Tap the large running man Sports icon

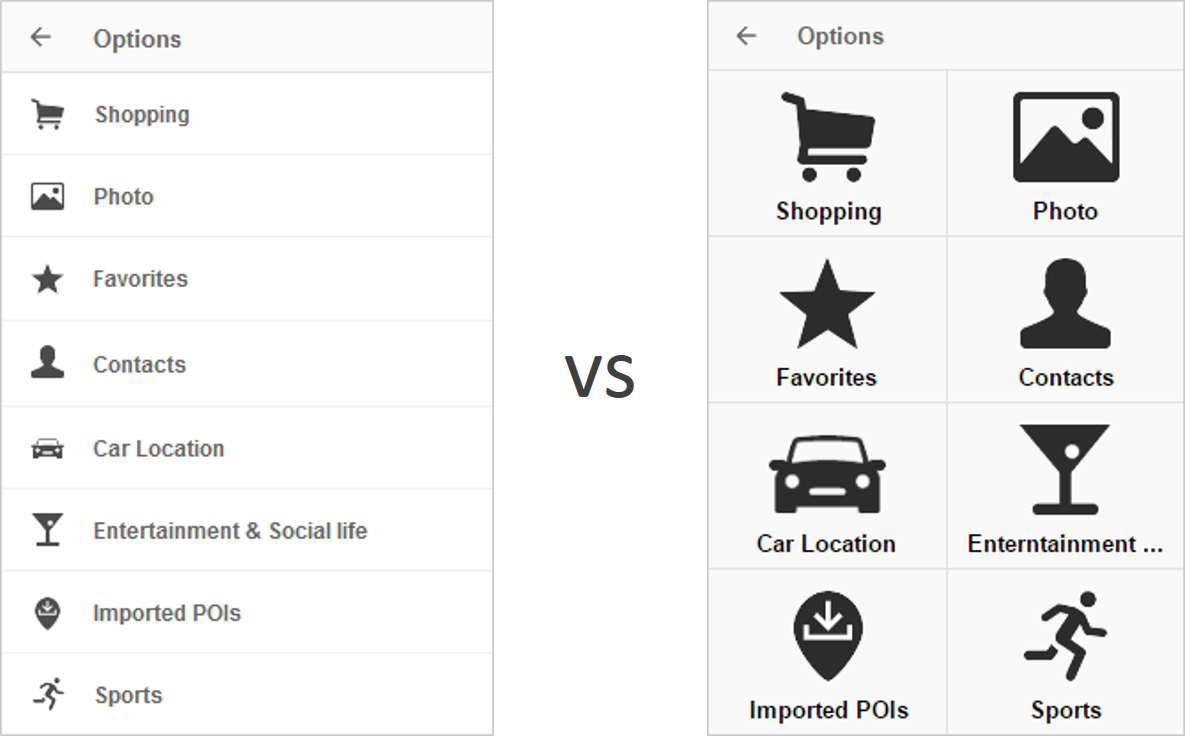pyautogui.click(x=1066, y=635)
